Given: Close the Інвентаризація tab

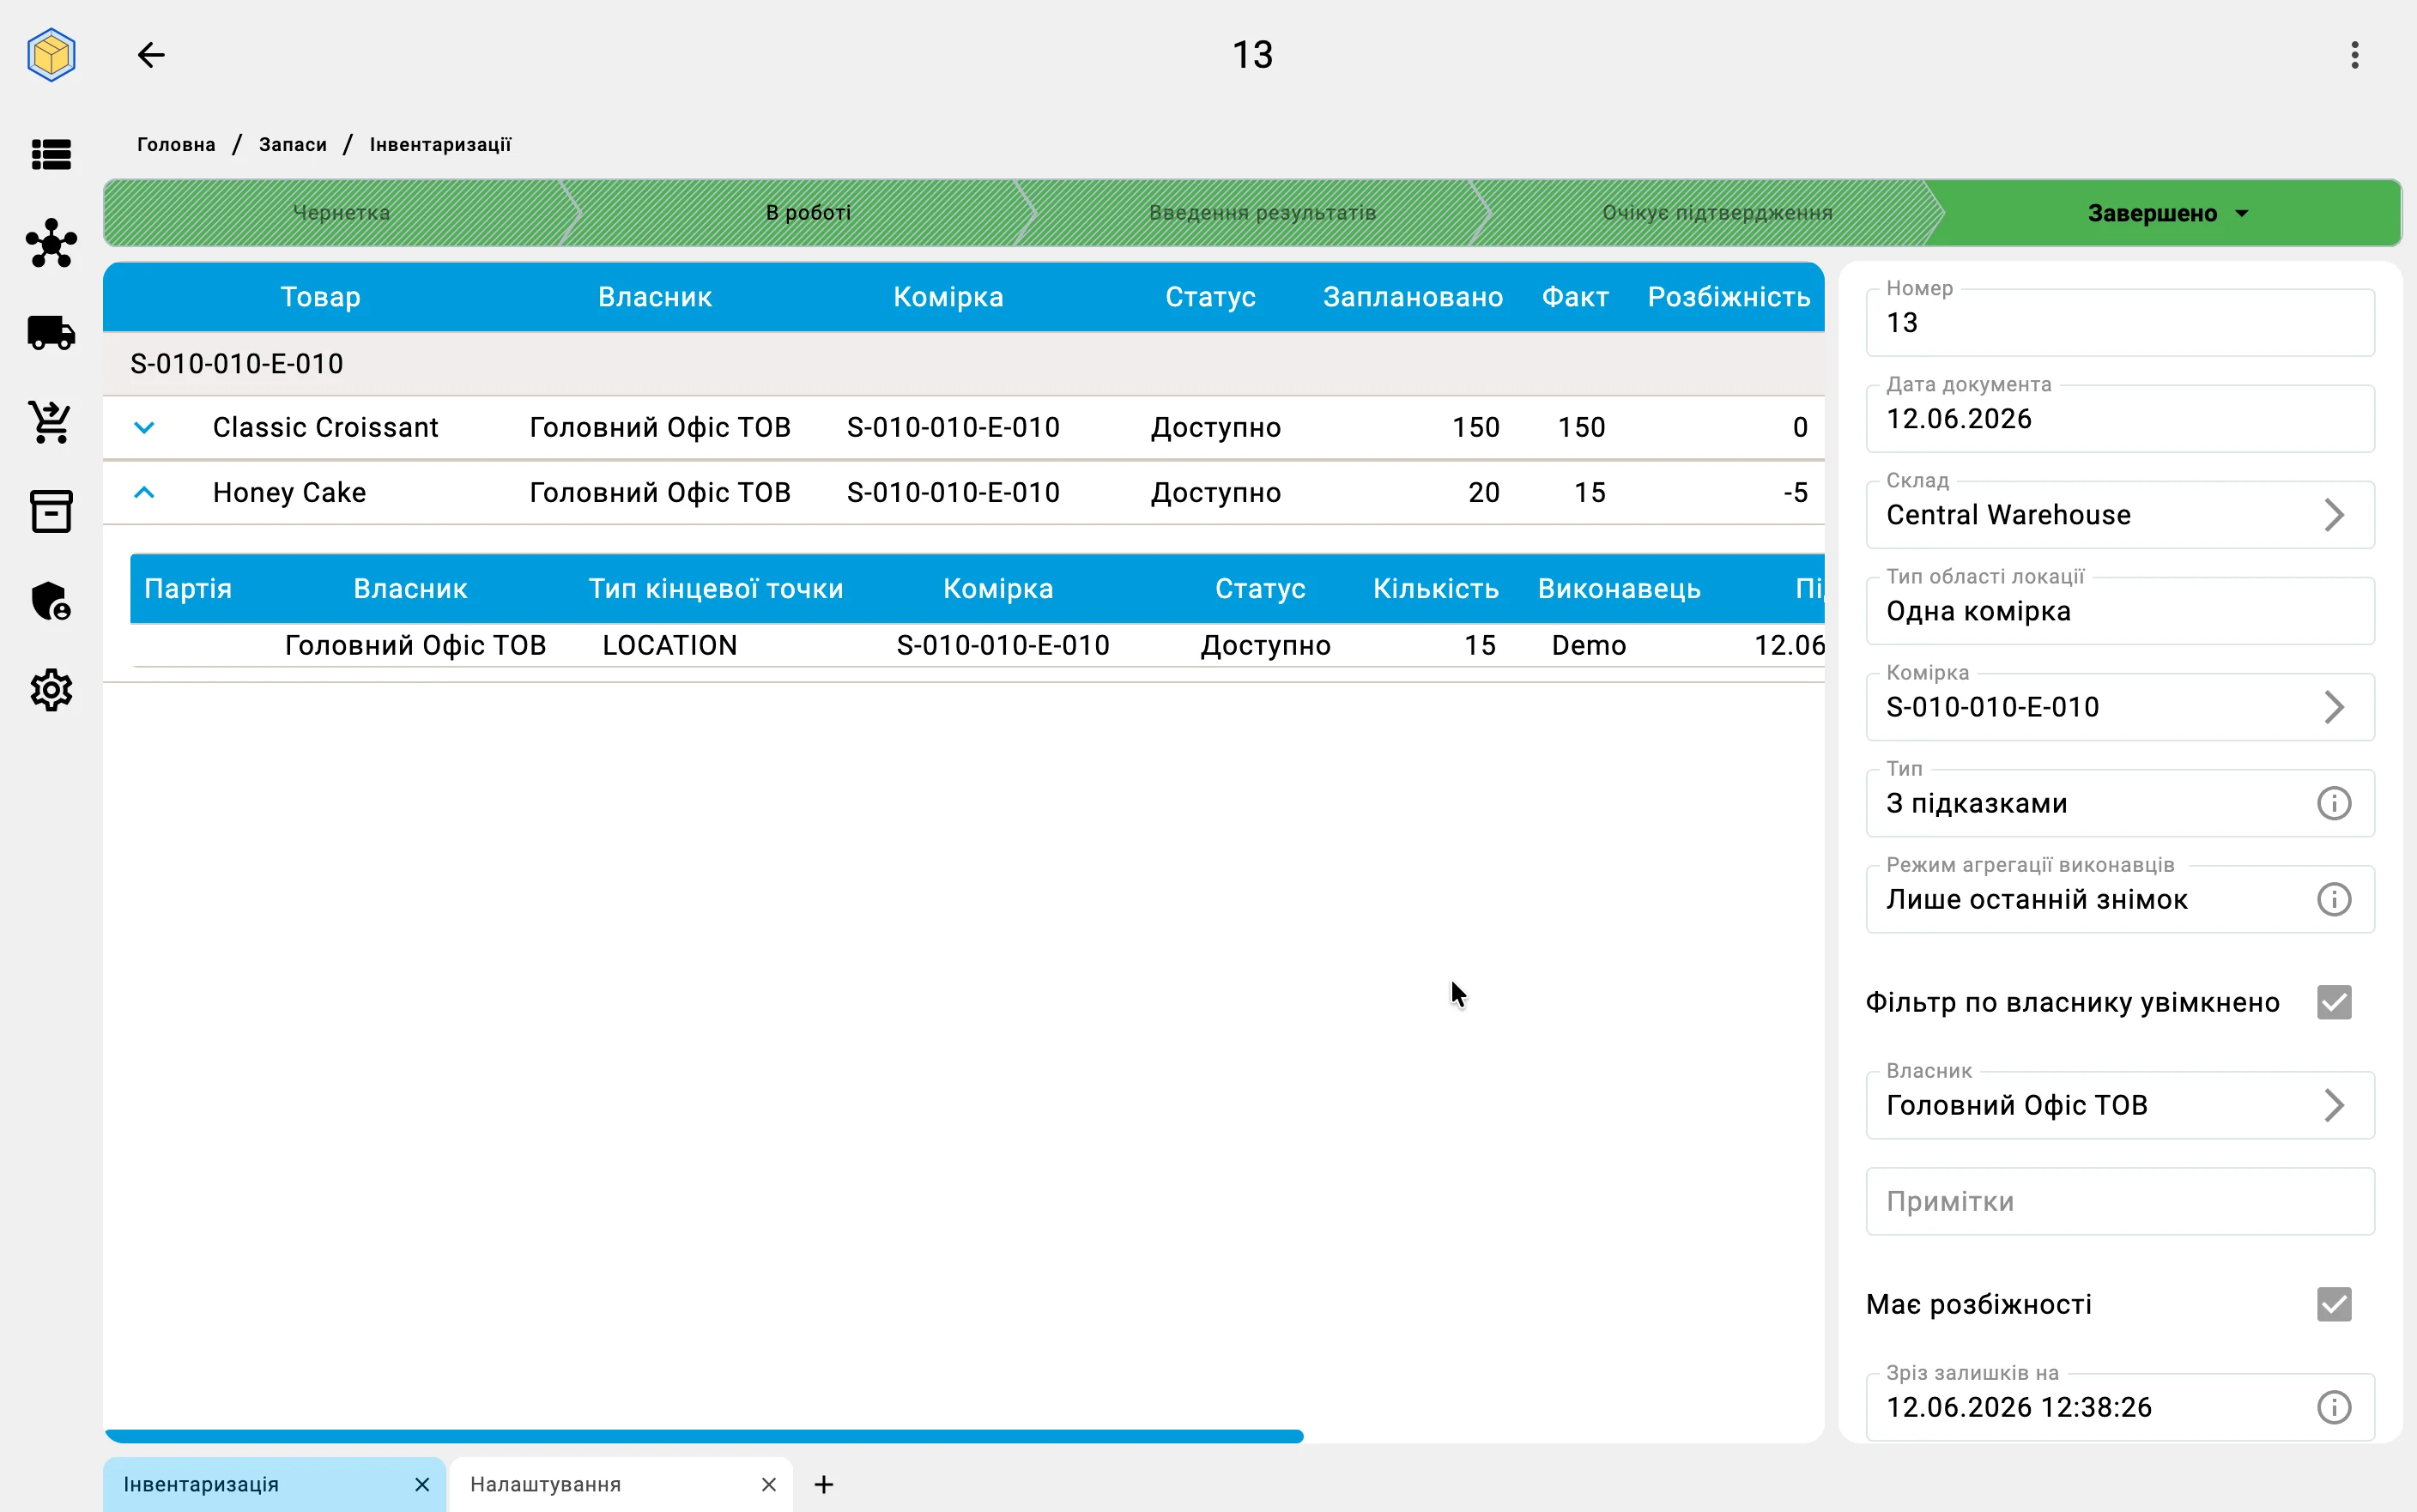Looking at the screenshot, I should click(422, 1484).
